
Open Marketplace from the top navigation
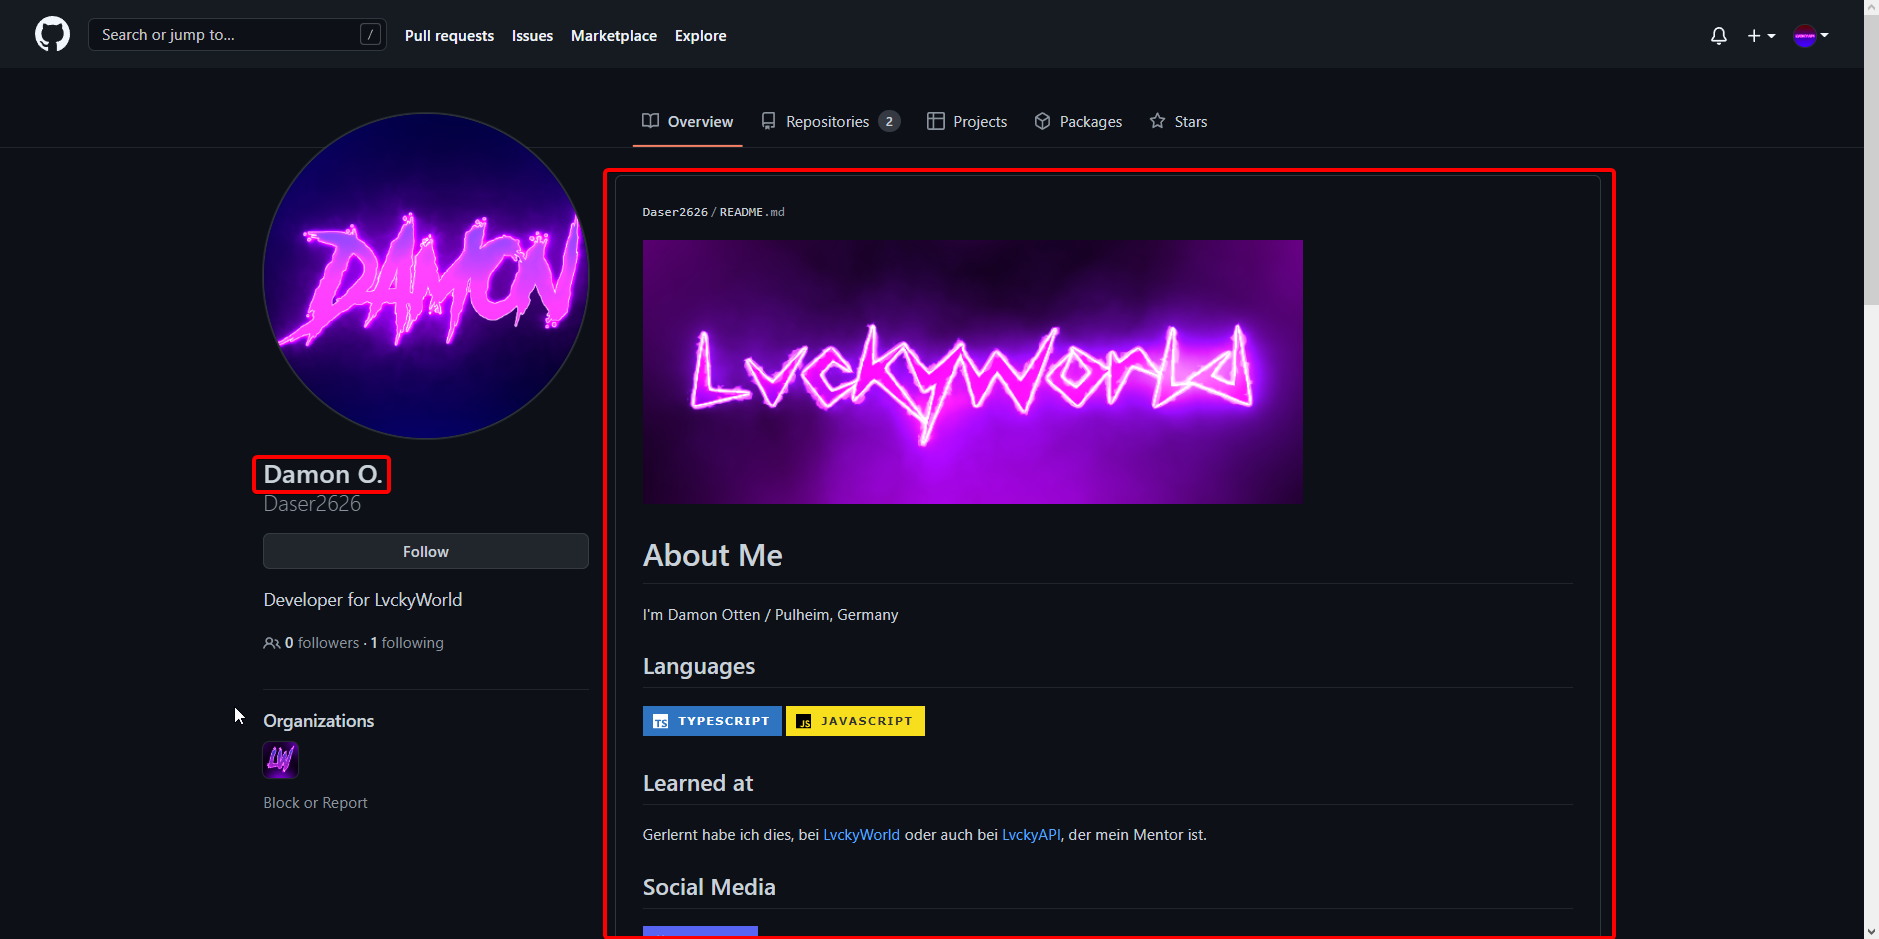coord(613,36)
